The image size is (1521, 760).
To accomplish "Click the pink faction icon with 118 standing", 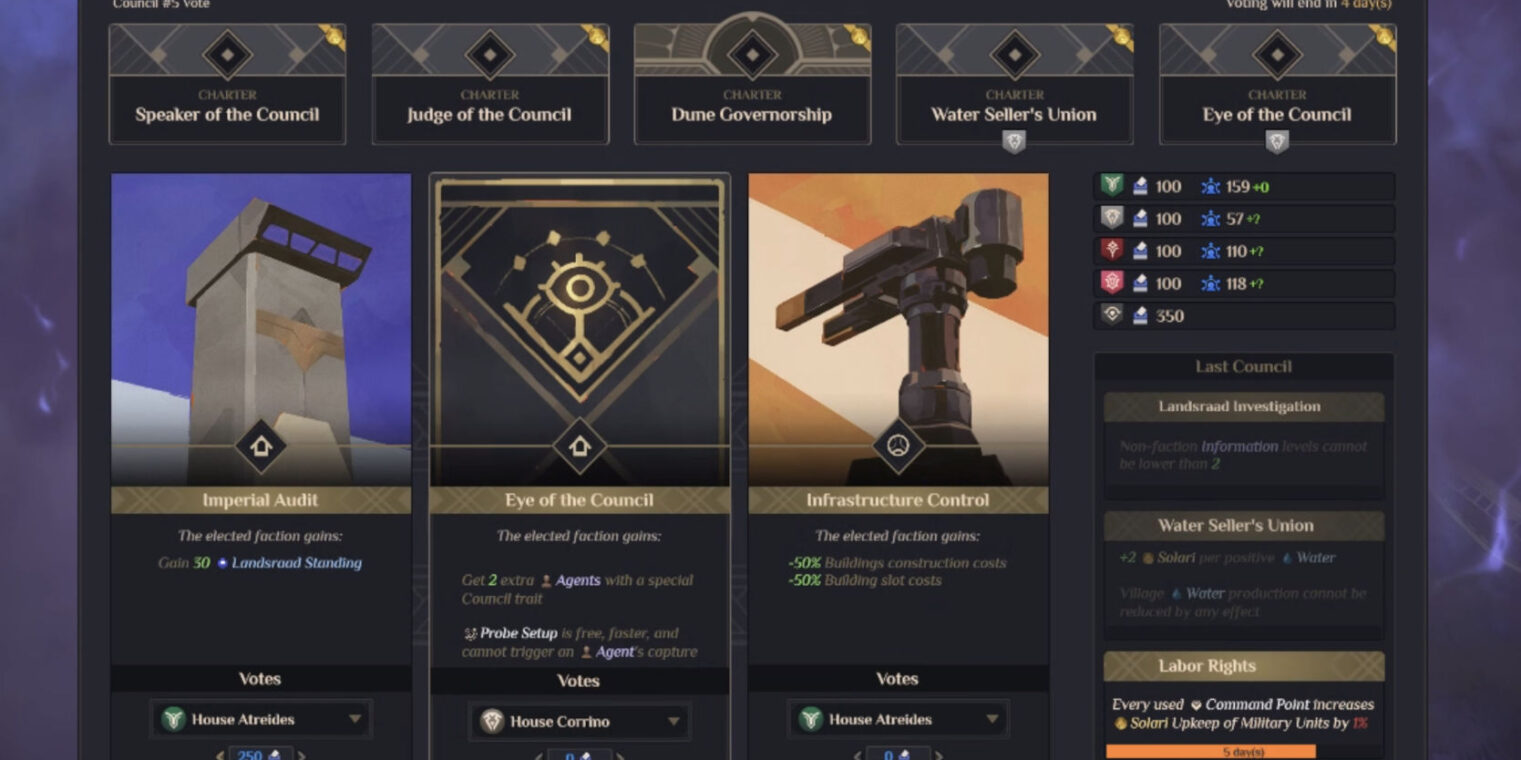I will 1112,283.
